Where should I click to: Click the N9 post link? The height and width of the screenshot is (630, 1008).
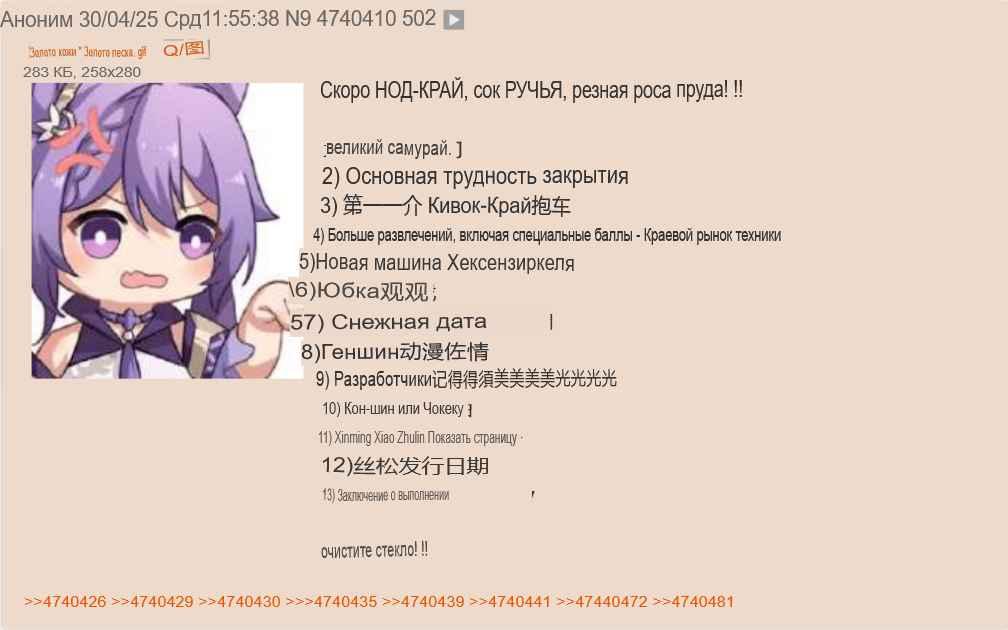[298, 19]
